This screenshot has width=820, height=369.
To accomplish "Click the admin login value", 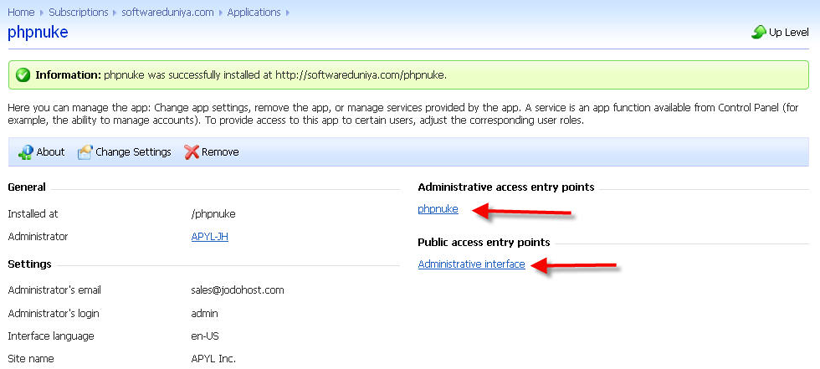I will [204, 314].
